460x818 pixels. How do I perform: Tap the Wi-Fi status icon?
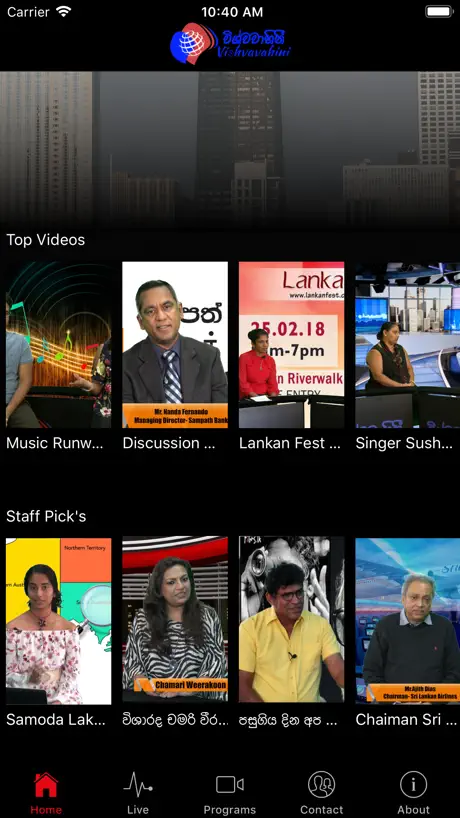click(x=64, y=11)
